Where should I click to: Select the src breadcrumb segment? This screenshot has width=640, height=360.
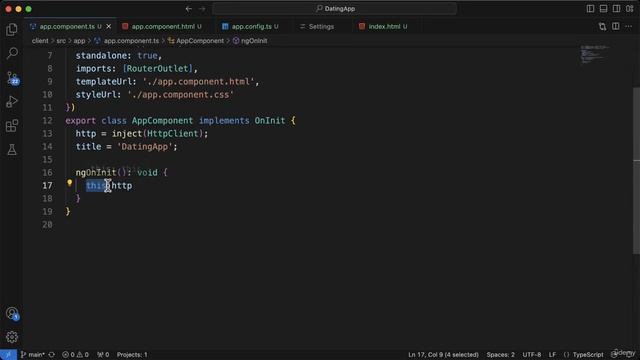(61, 41)
